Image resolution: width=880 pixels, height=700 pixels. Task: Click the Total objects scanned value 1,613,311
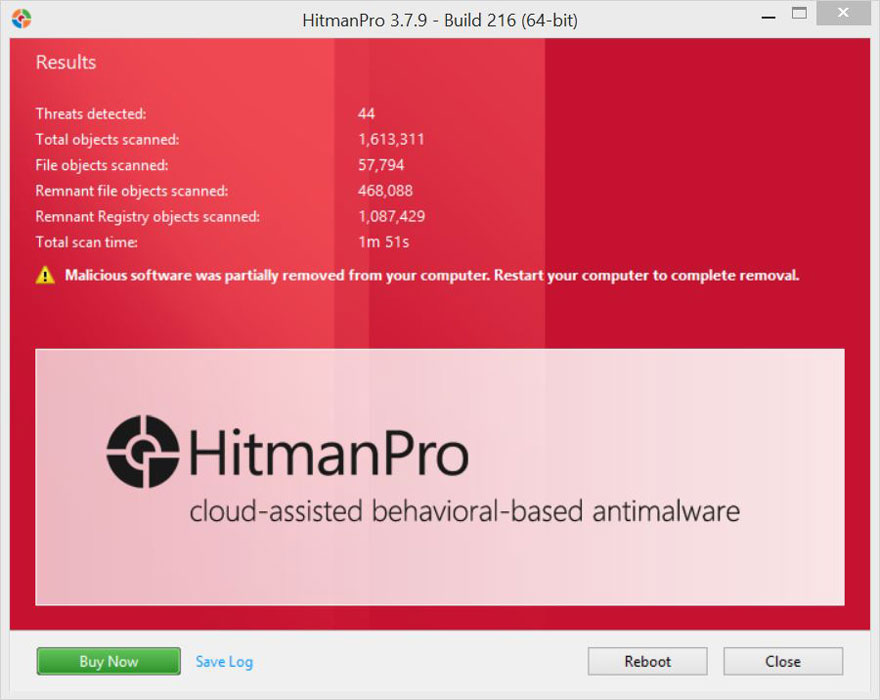[391, 139]
